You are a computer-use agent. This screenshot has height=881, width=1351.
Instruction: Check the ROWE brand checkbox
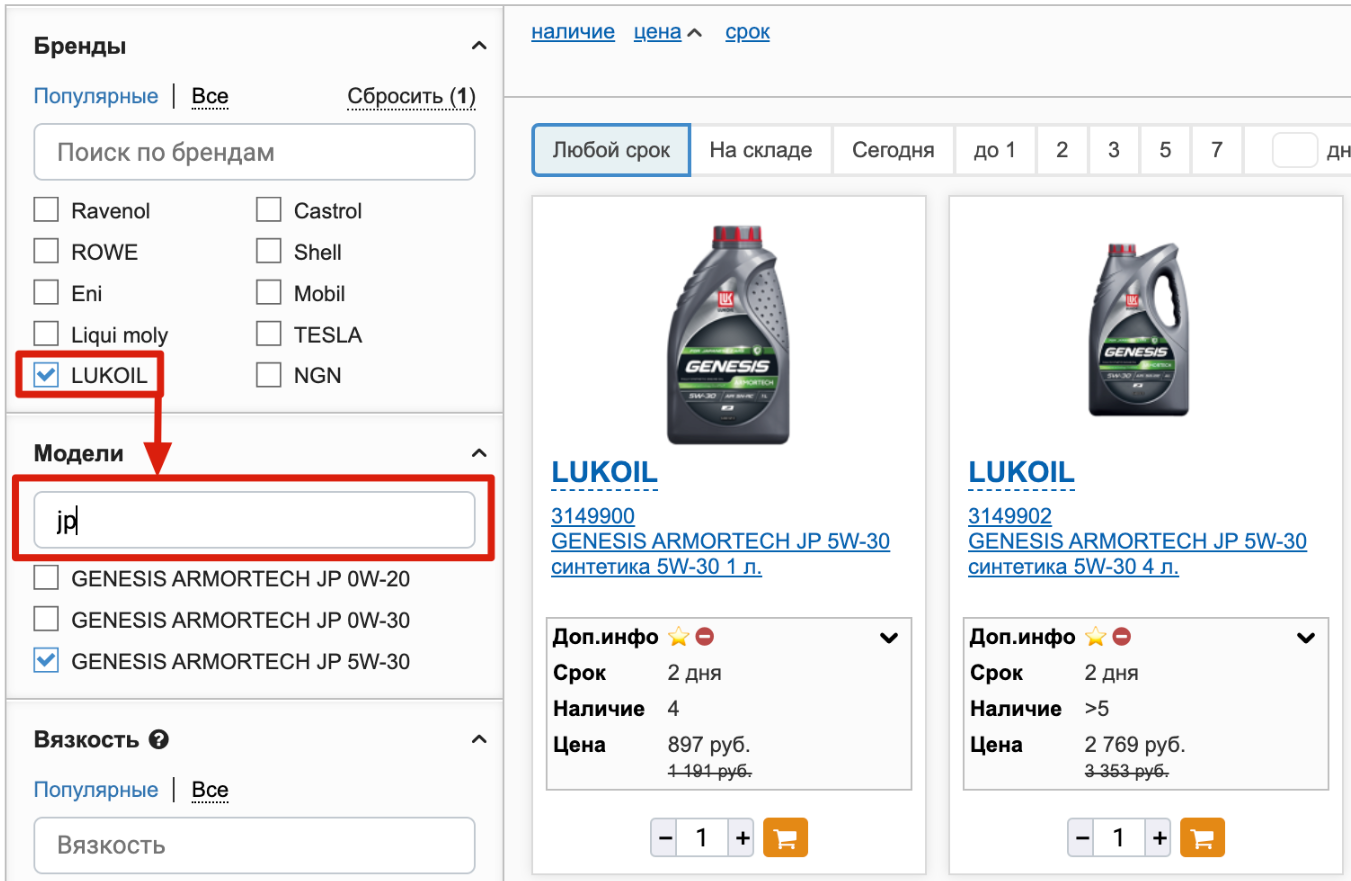point(46,251)
